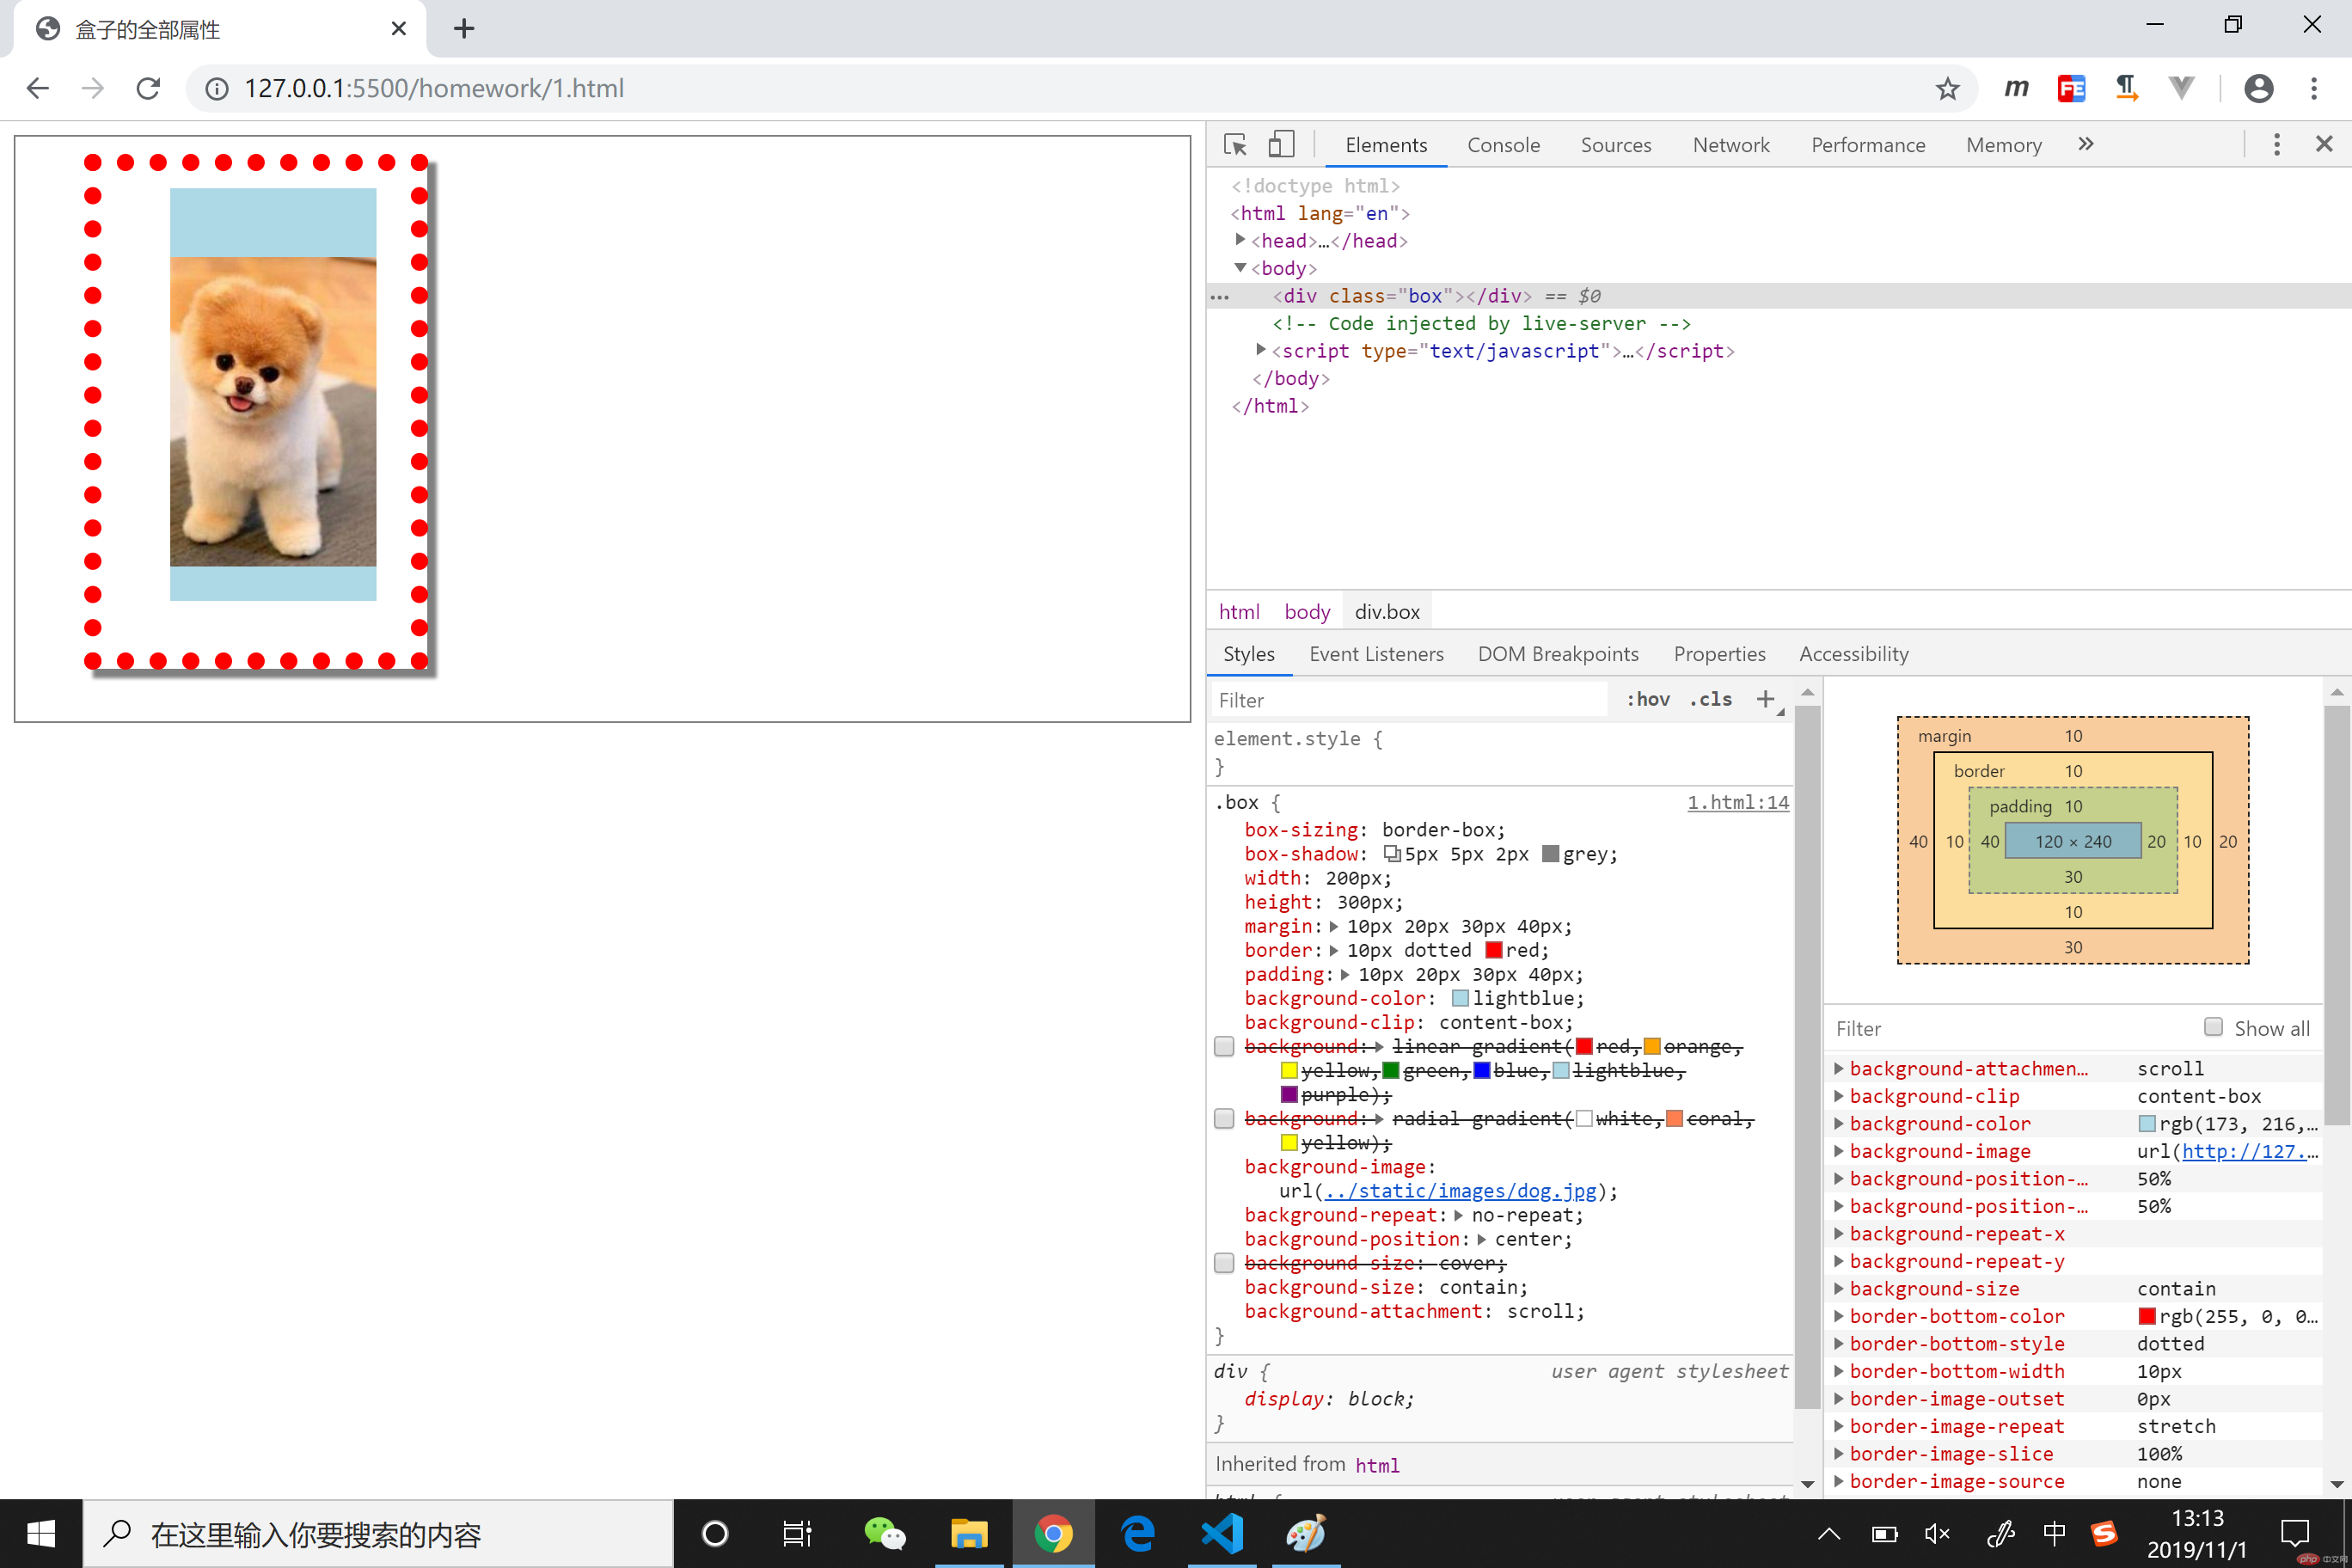This screenshot has width=2352, height=1568.
Task: Click the browser back arrow
Action: point(38,88)
